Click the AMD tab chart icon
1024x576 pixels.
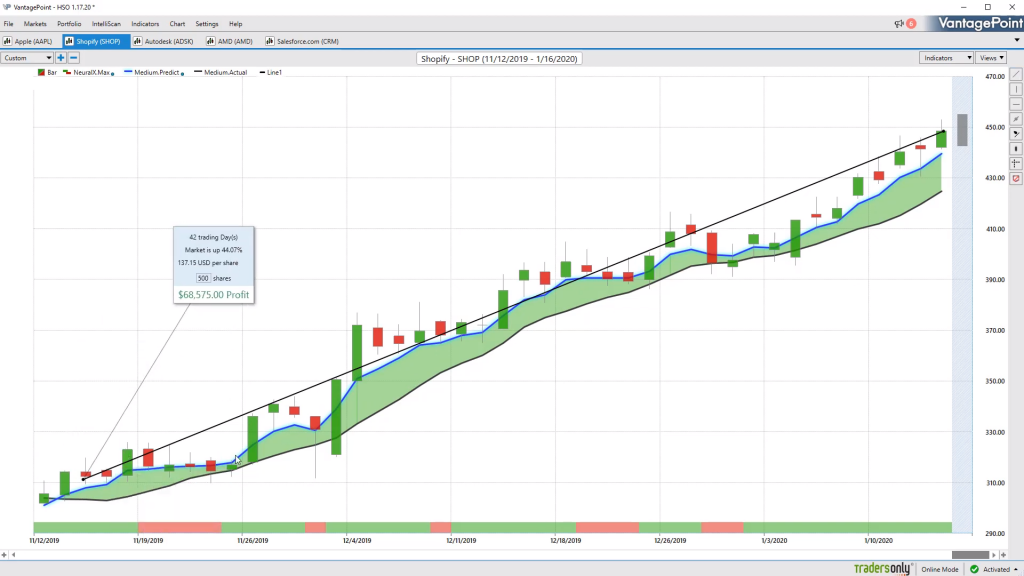(x=210, y=41)
